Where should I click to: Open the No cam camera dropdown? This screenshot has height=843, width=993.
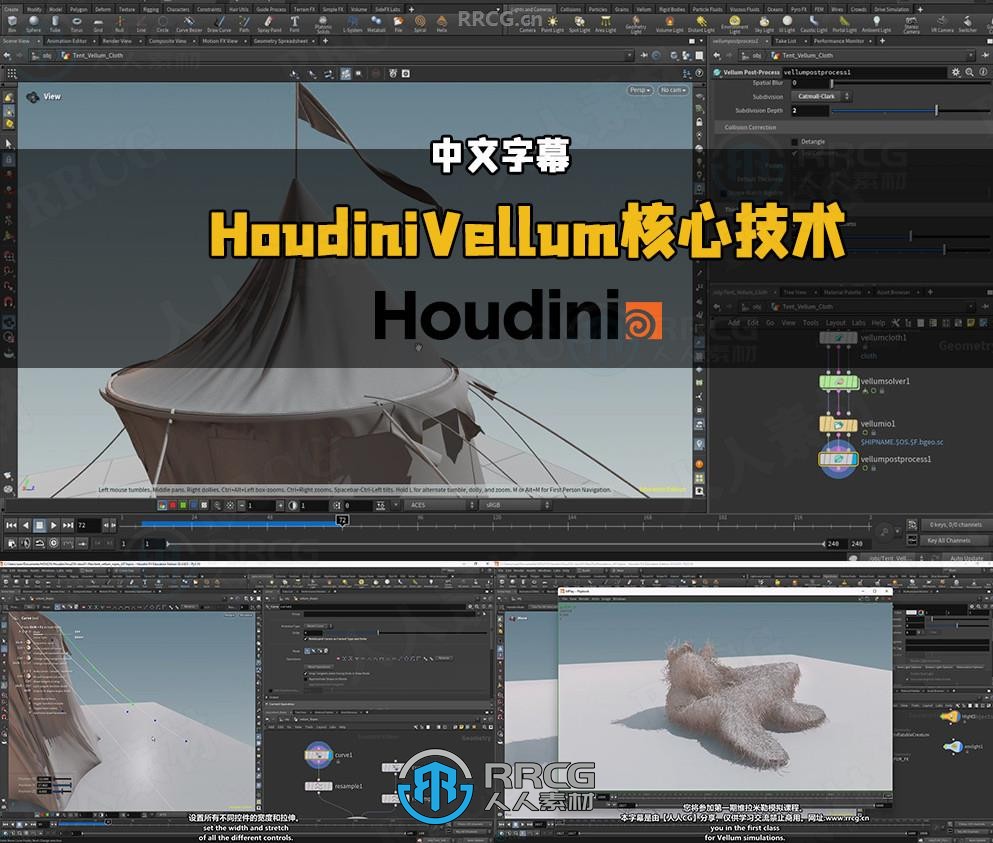point(673,90)
